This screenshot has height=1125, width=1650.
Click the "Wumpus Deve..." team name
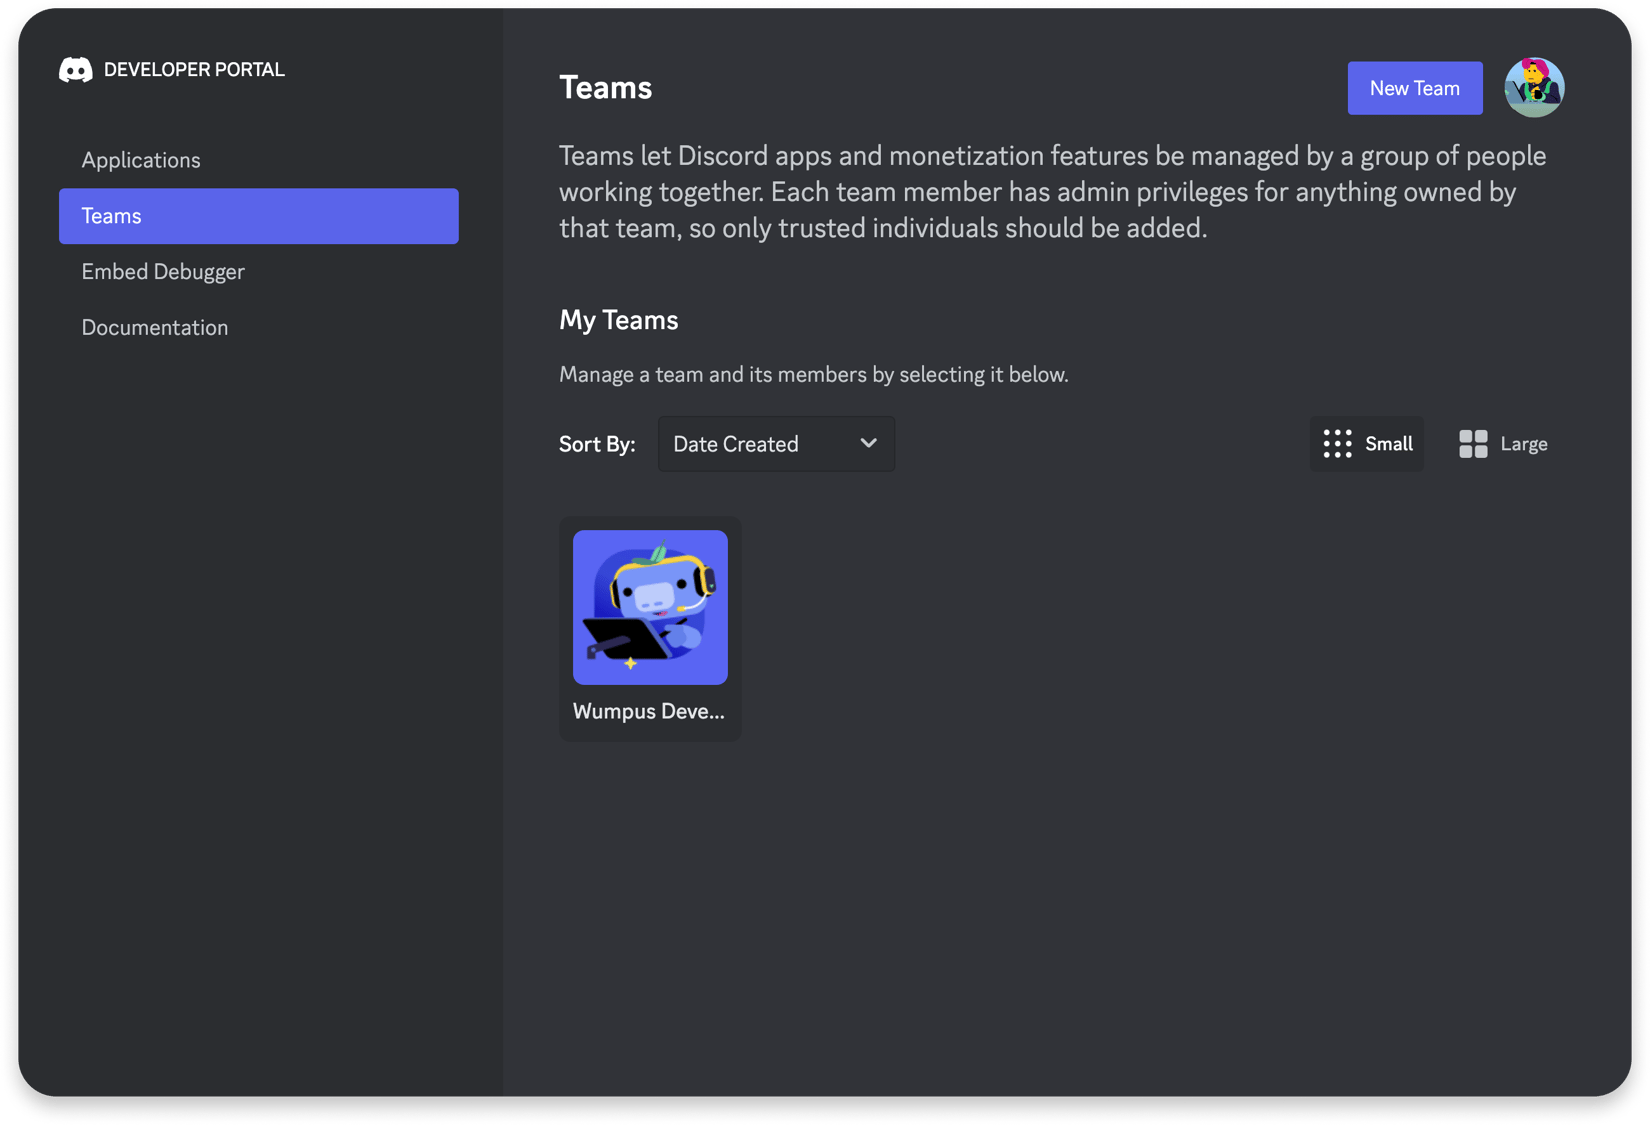point(649,712)
